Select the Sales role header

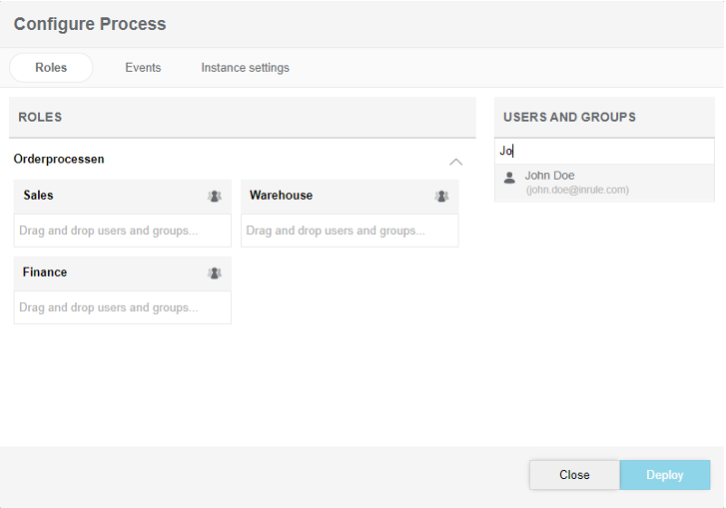click(39, 196)
